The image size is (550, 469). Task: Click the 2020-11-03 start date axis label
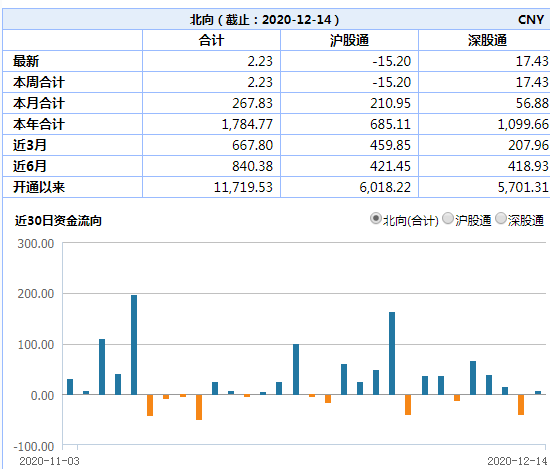click(x=49, y=461)
